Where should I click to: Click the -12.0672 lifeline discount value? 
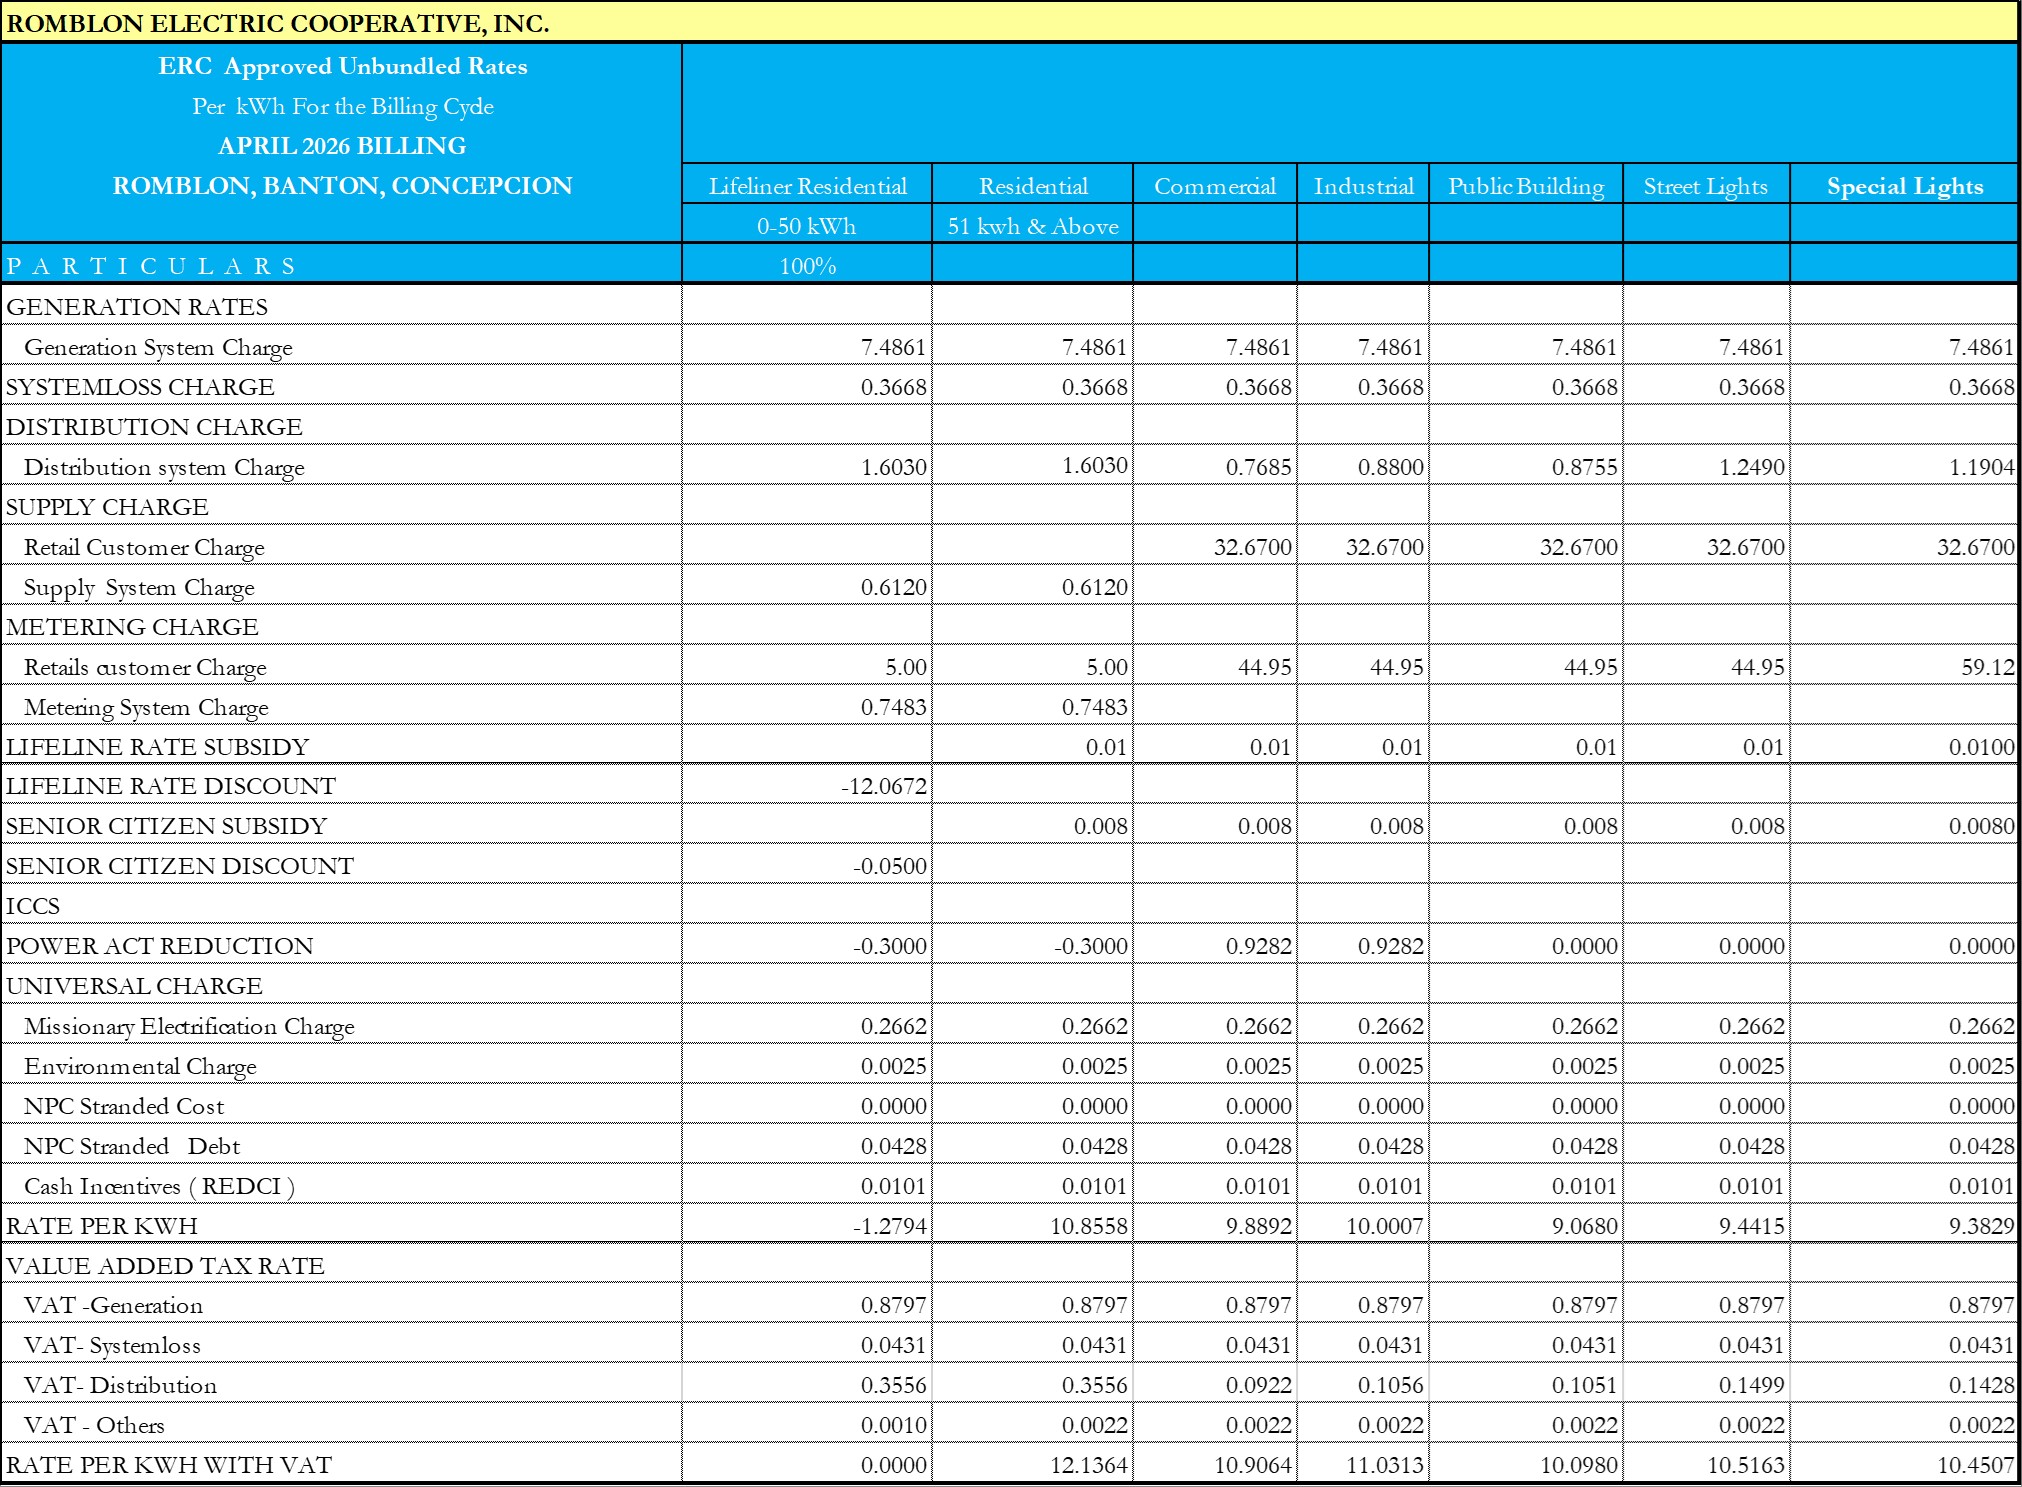[884, 786]
